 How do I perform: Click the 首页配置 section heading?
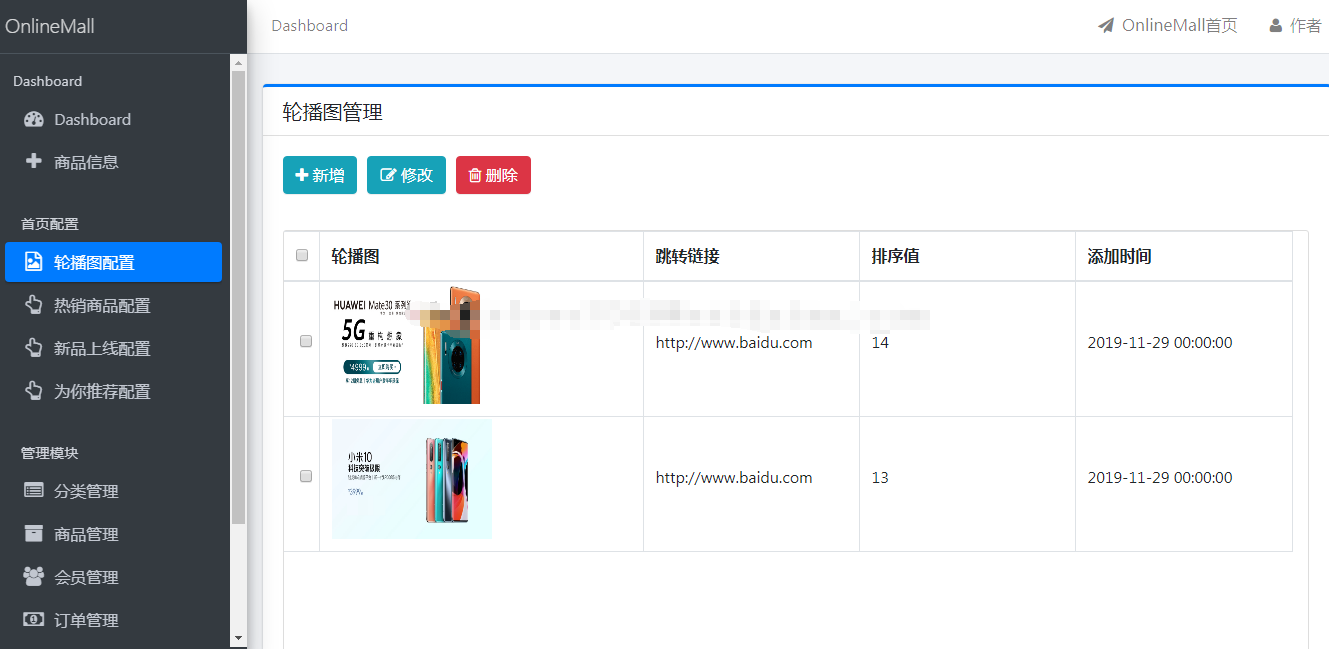(x=49, y=223)
